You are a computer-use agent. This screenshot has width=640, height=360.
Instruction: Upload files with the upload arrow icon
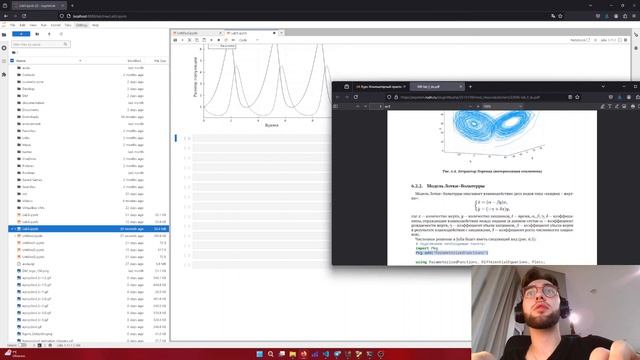point(49,34)
